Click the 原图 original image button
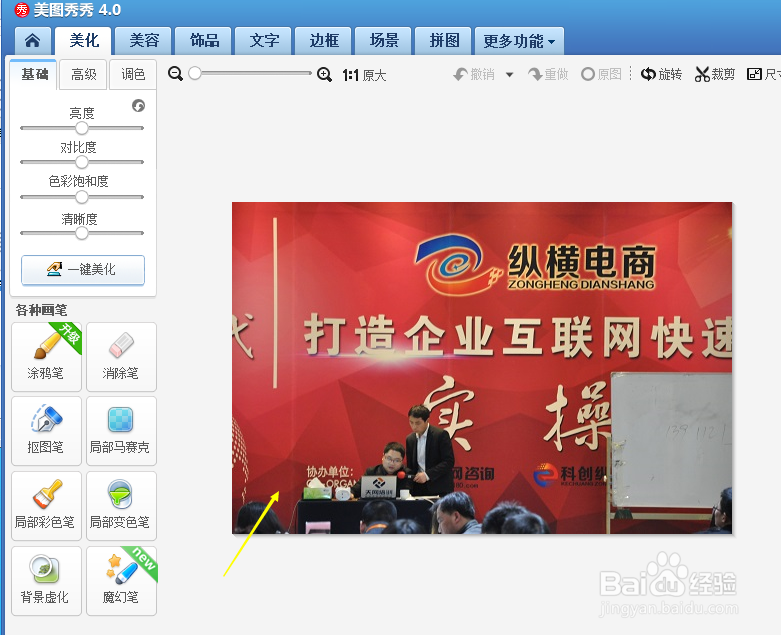 tap(602, 75)
